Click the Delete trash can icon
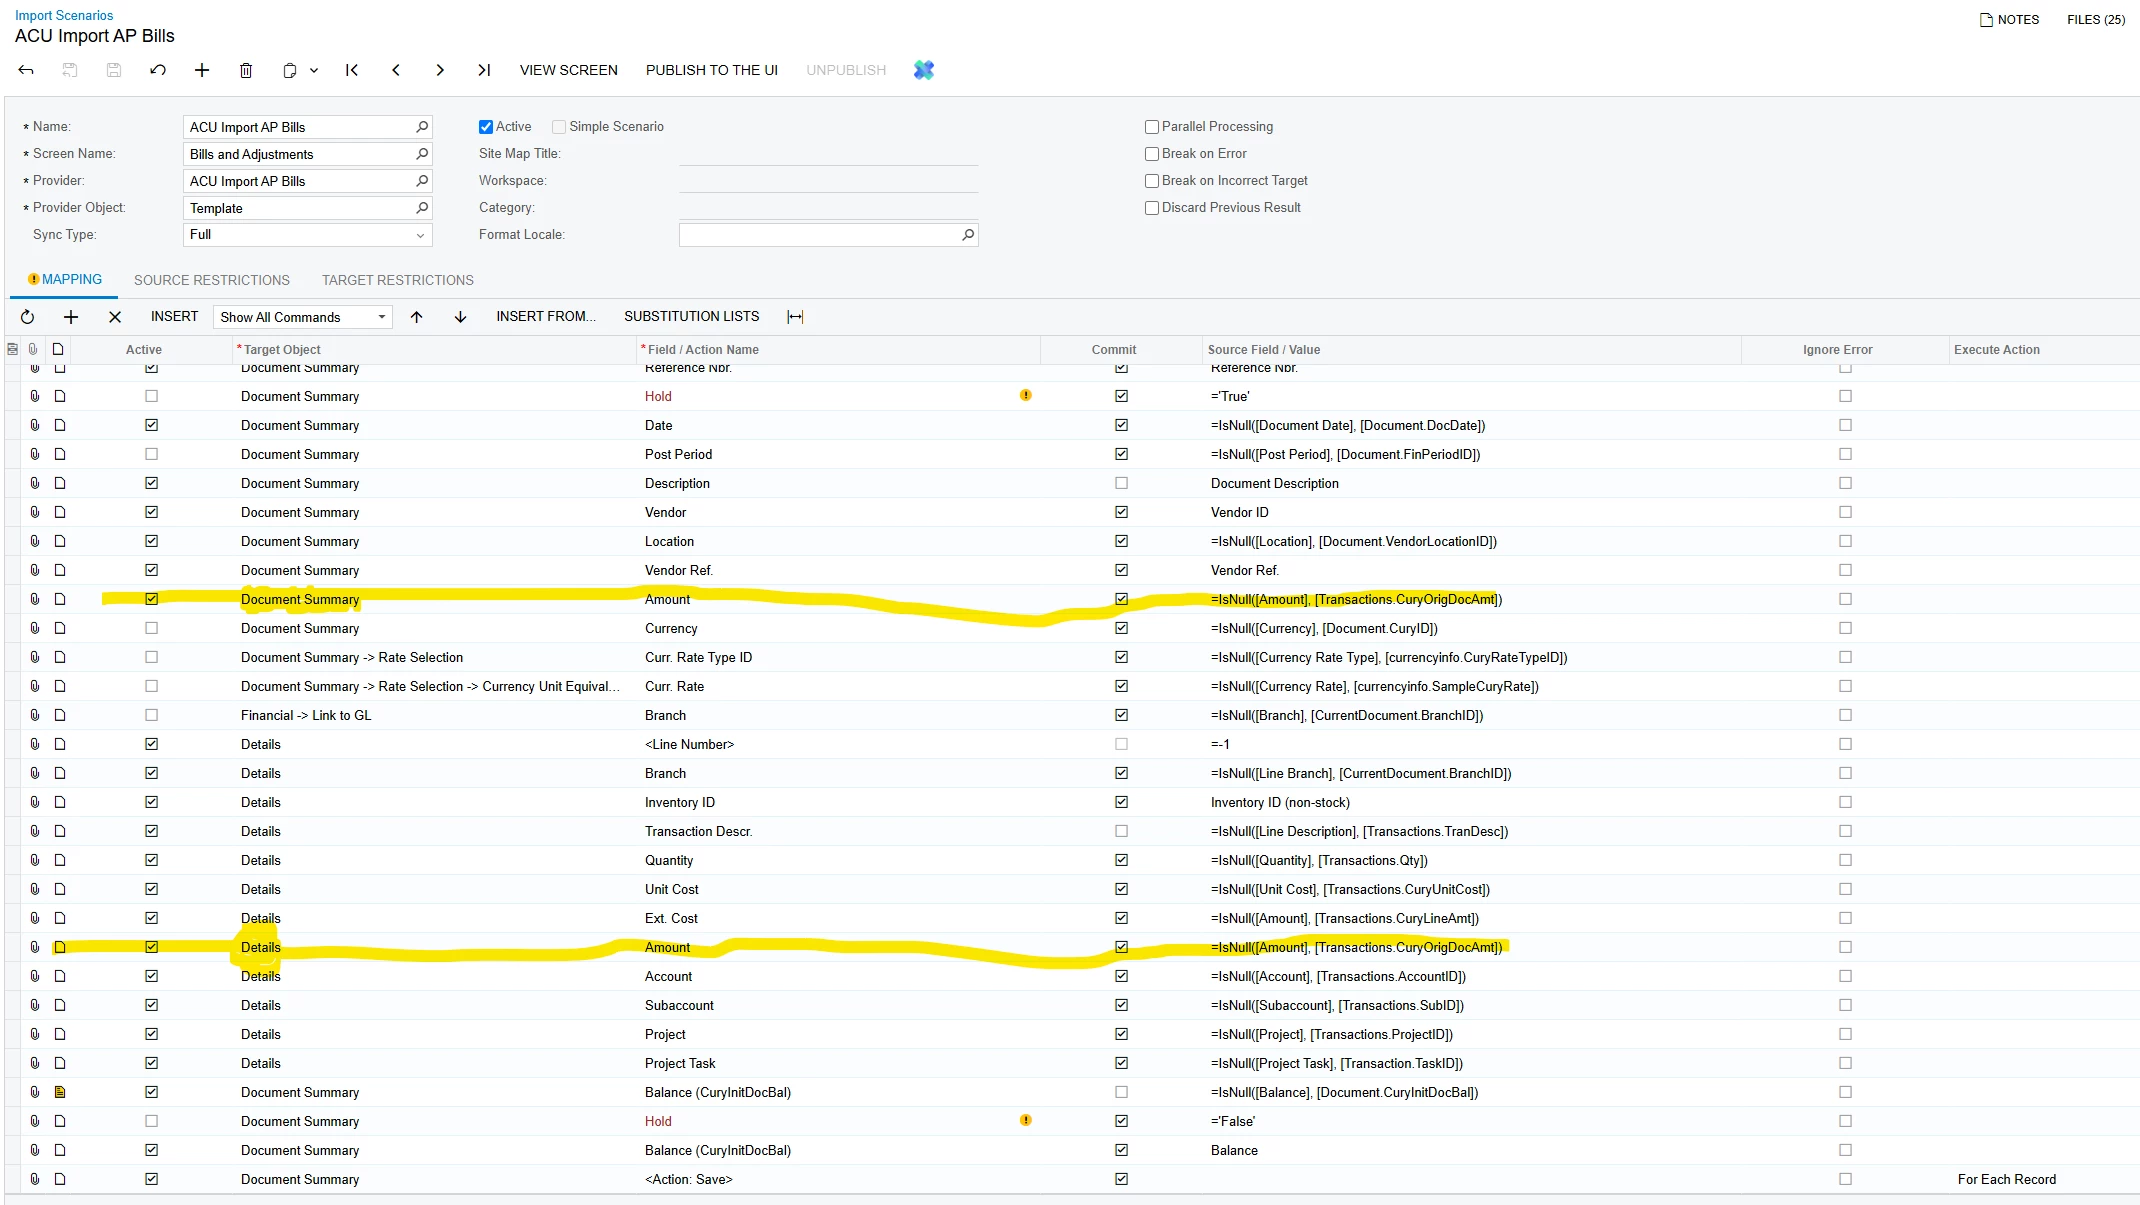 246,70
